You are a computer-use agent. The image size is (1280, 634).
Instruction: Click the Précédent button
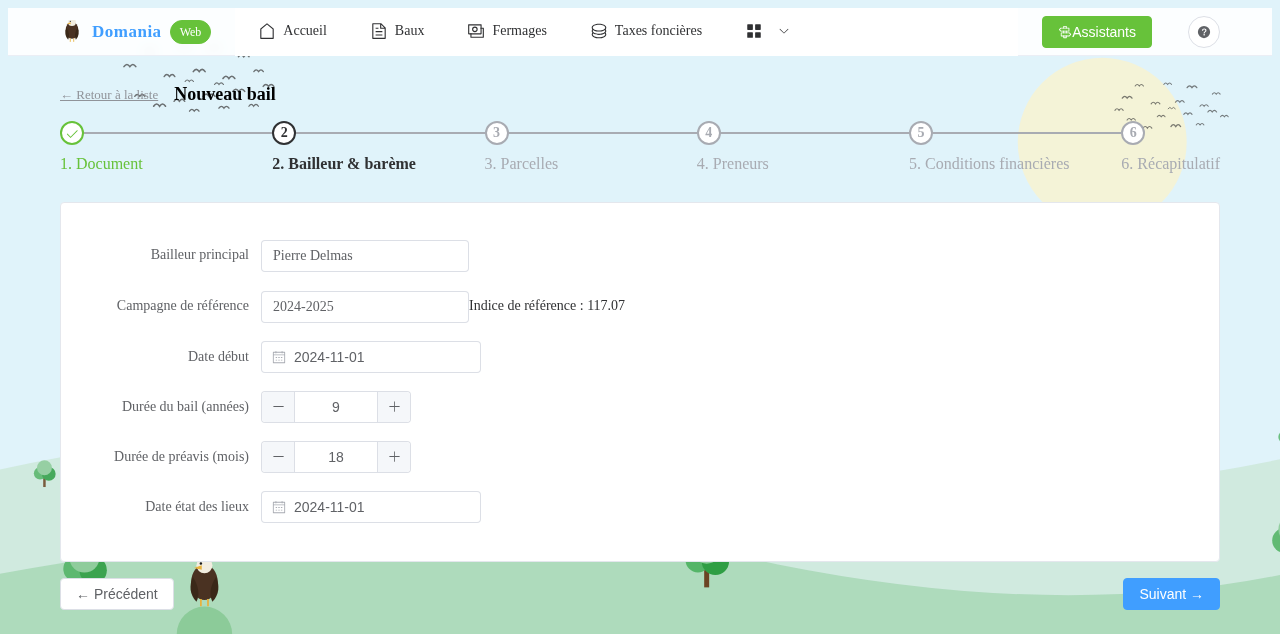coord(117,594)
